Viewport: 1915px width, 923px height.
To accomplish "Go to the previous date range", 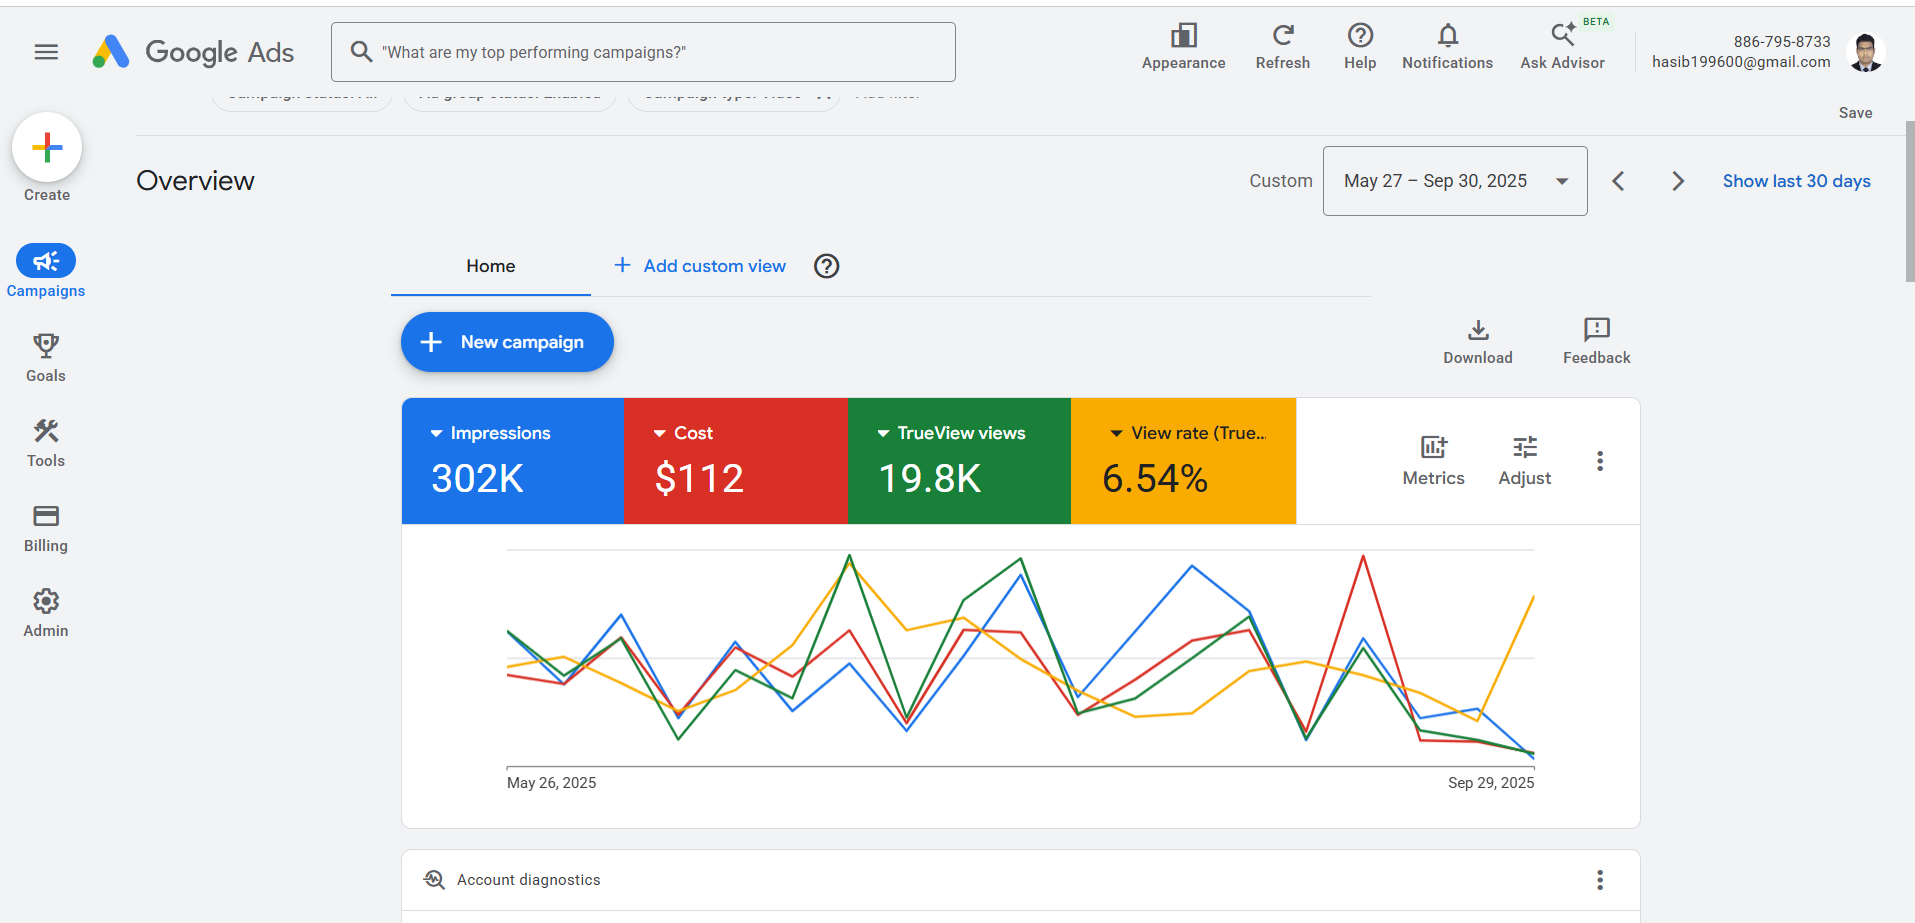I will pos(1618,181).
